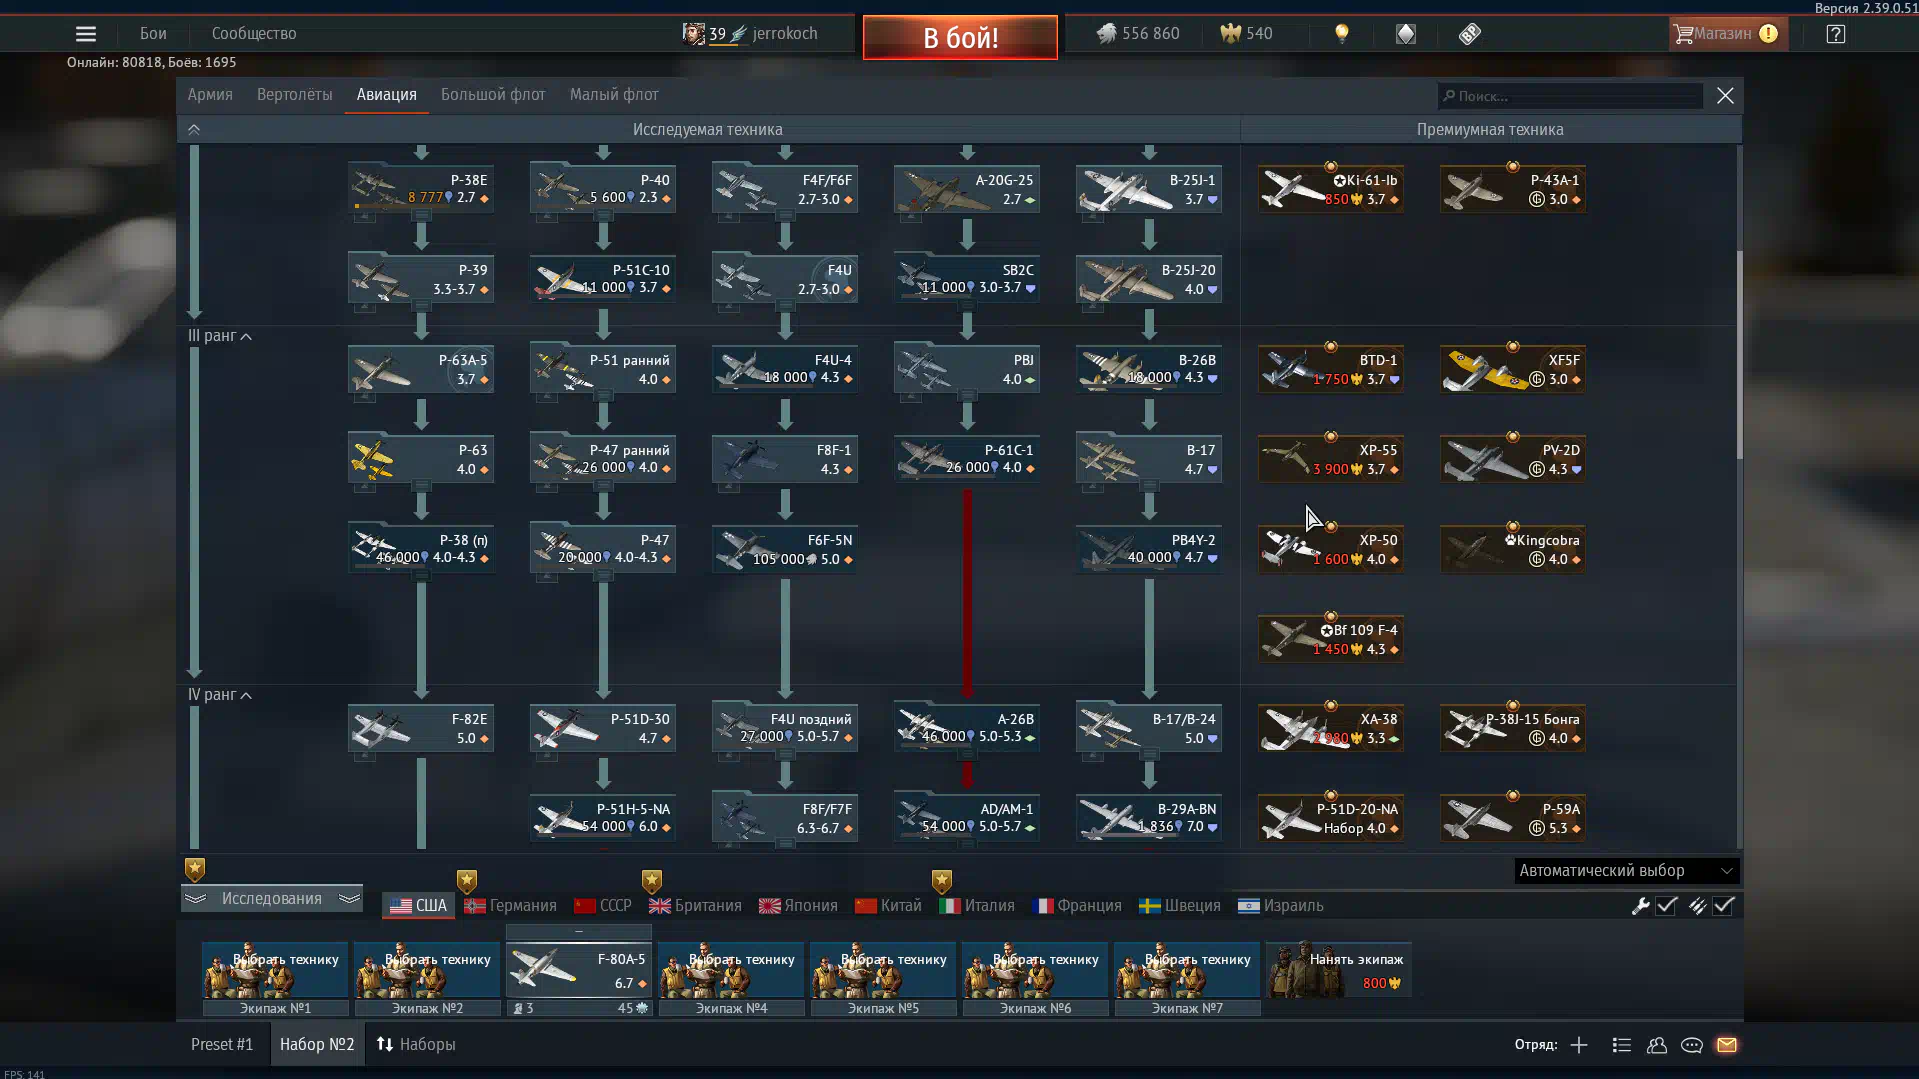The height and width of the screenshot is (1079, 1919).
Task: Click the golden eagles balance 540
Action: click(1246, 34)
